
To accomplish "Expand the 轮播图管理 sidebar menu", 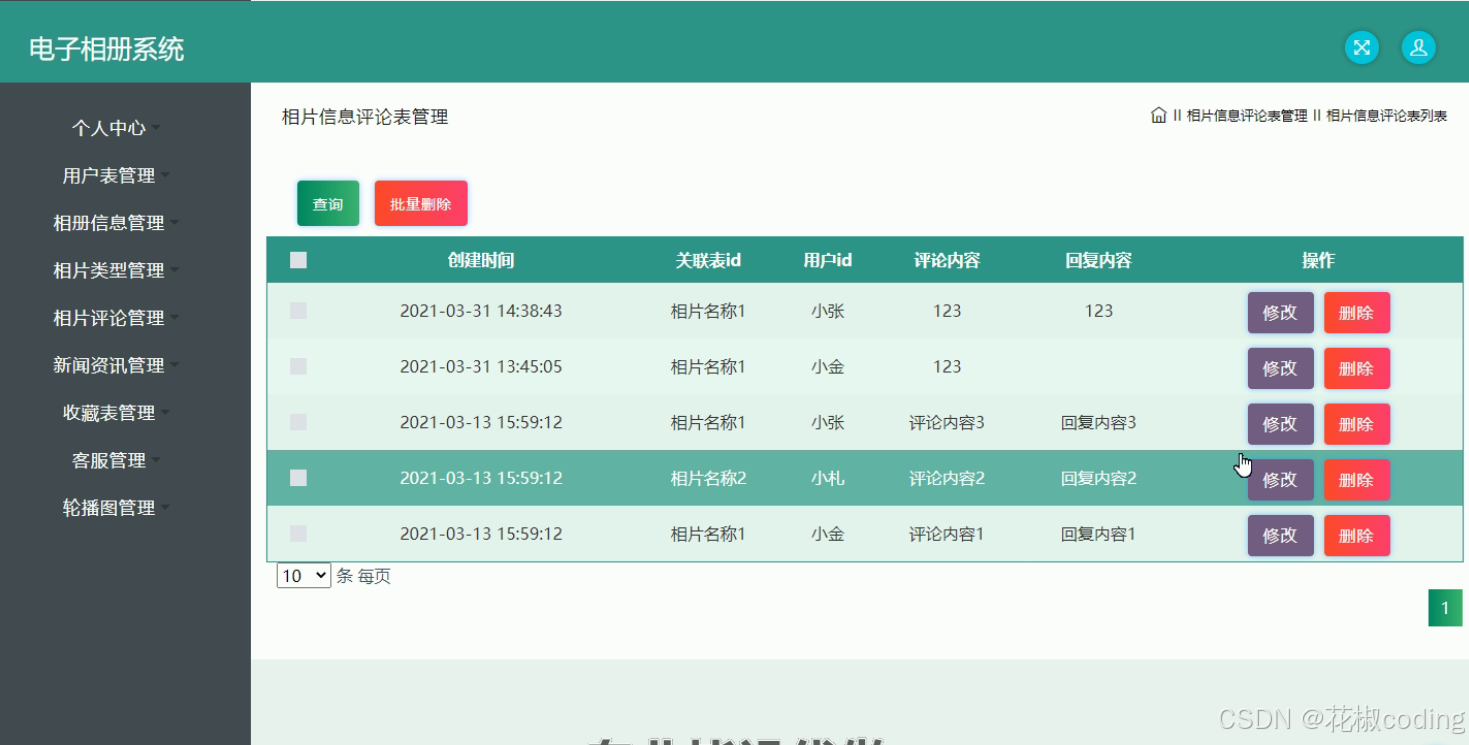I will click(115, 508).
